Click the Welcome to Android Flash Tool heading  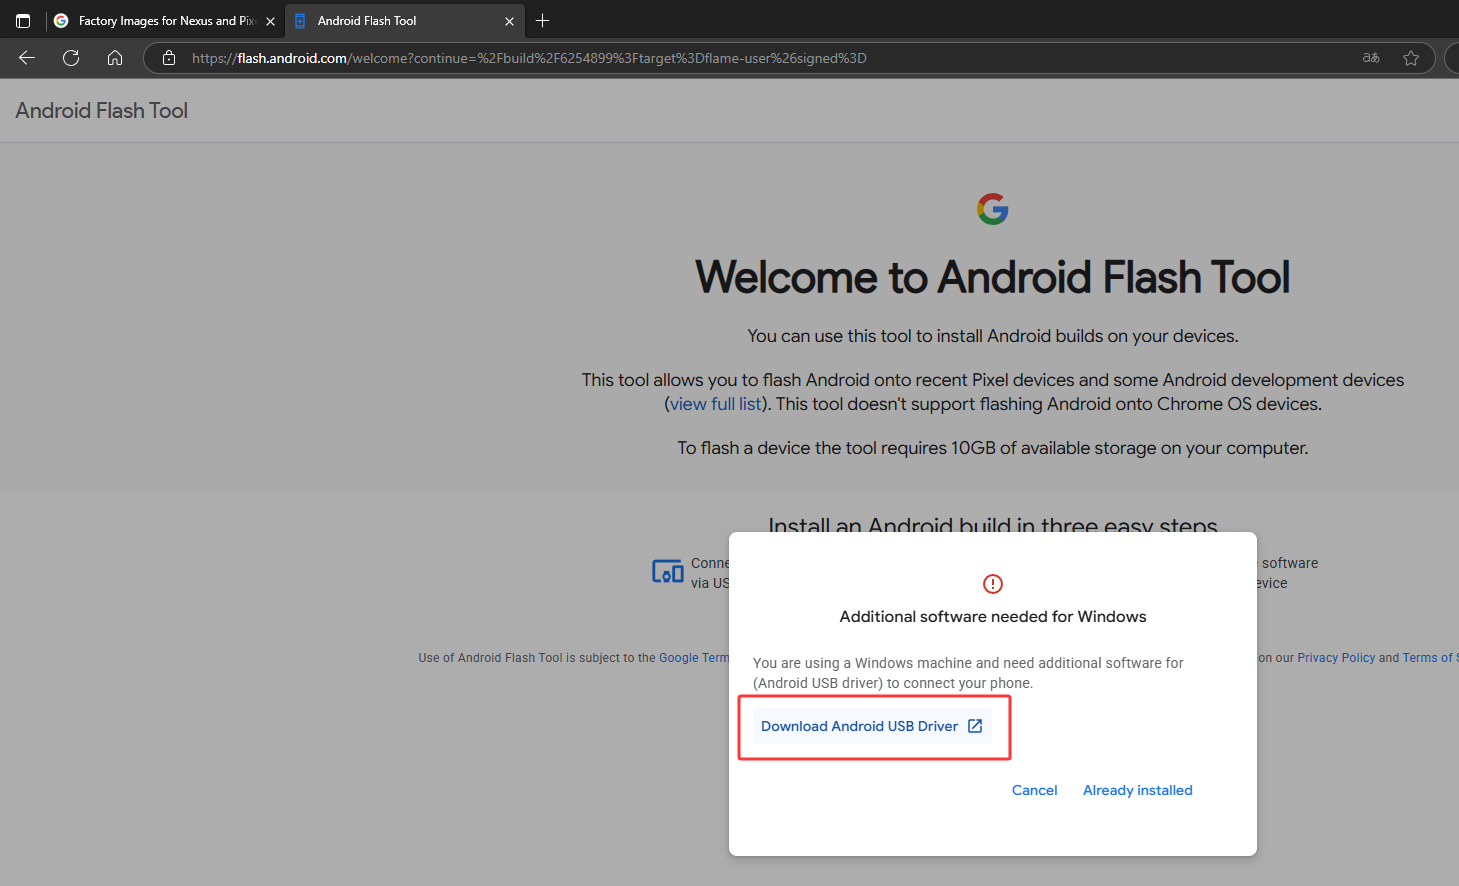[x=993, y=277]
